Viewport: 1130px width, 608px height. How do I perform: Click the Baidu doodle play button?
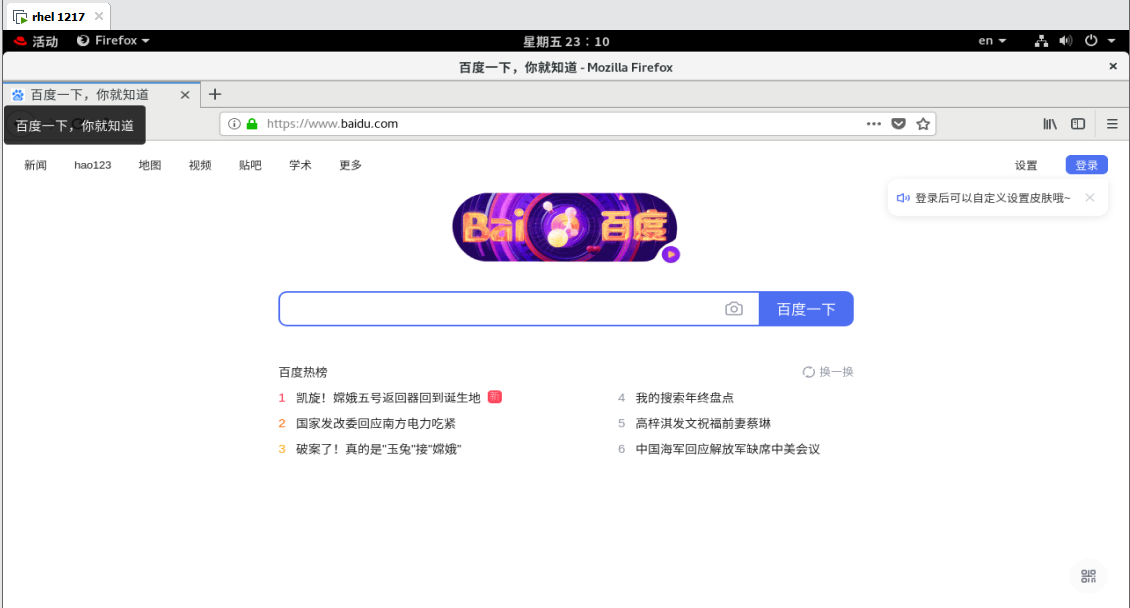click(671, 254)
